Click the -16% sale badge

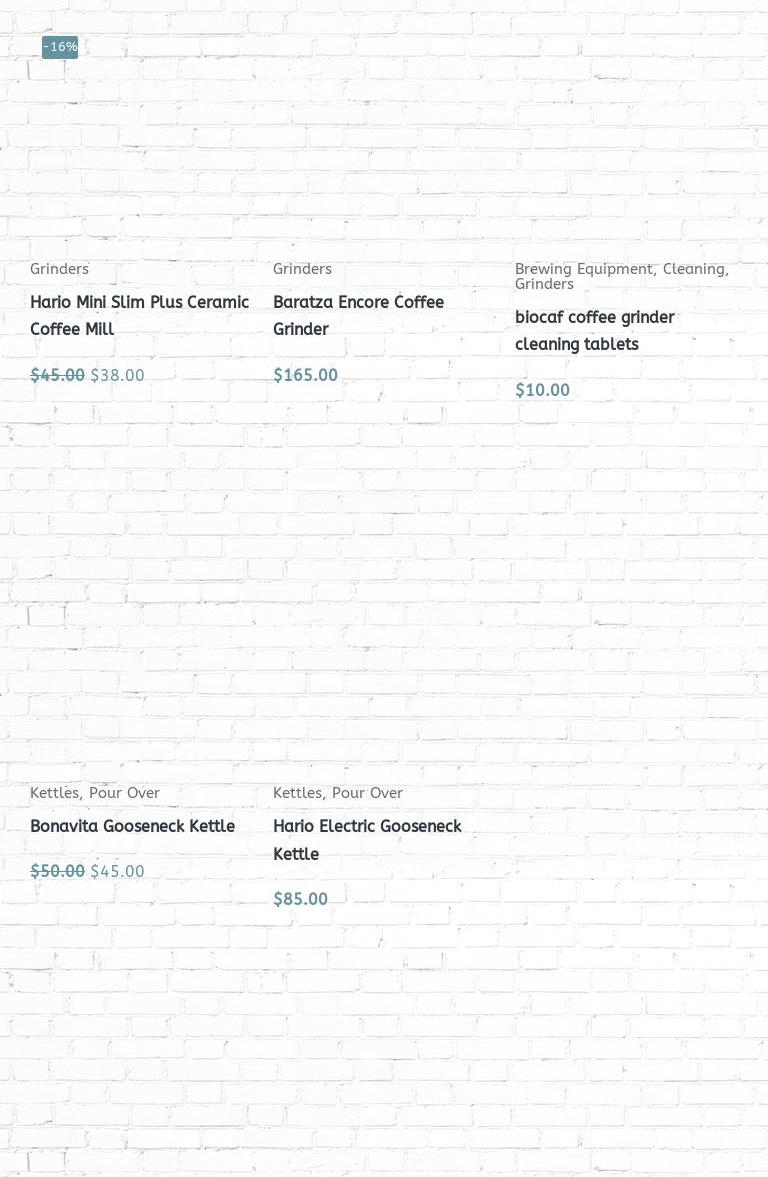point(60,47)
